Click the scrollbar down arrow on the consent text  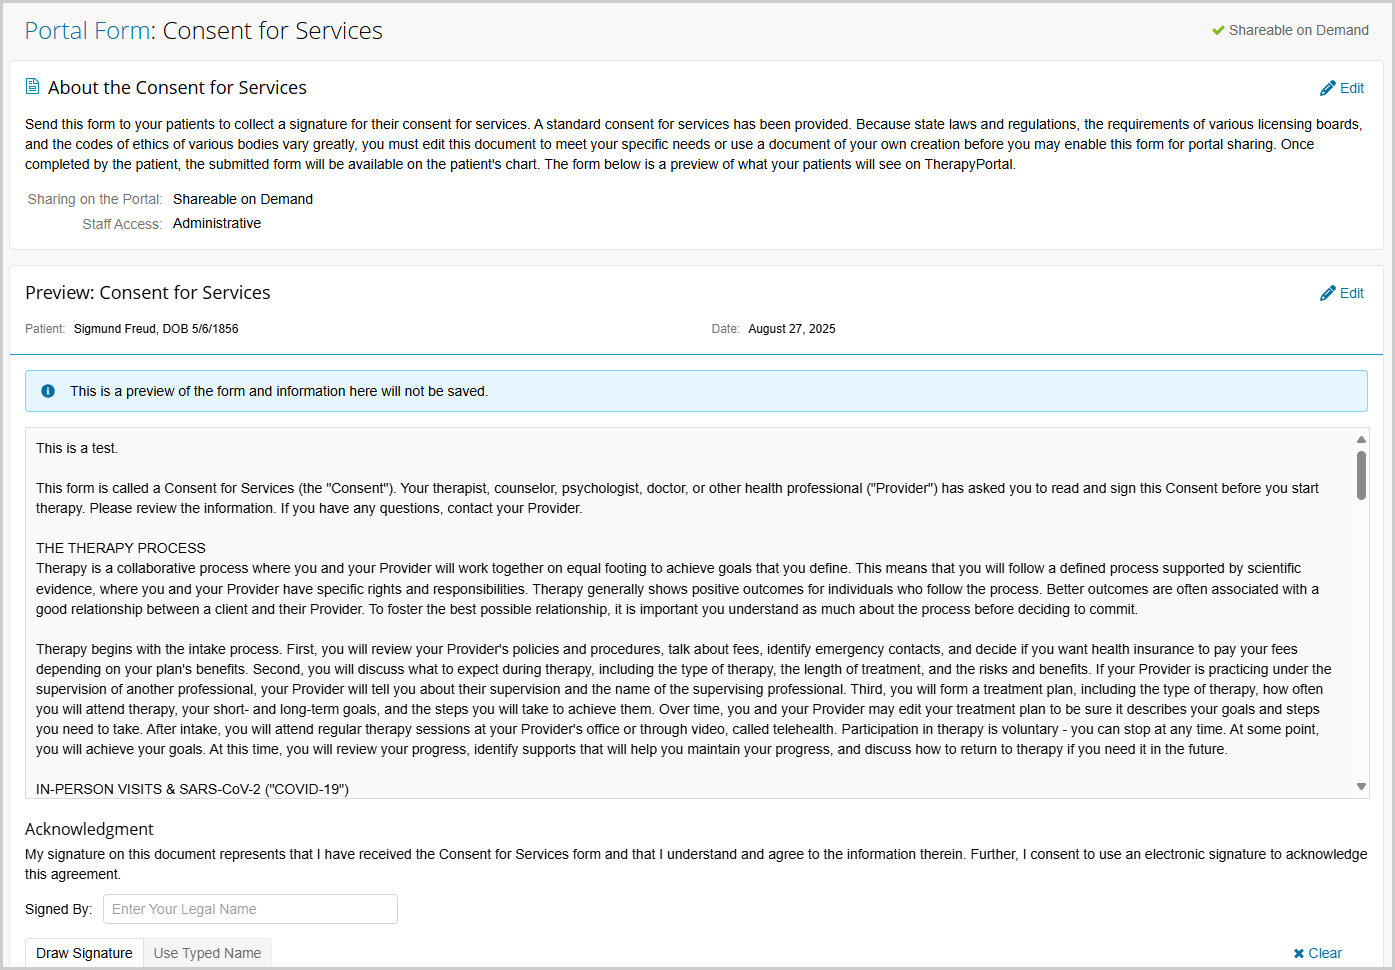pyautogui.click(x=1361, y=785)
